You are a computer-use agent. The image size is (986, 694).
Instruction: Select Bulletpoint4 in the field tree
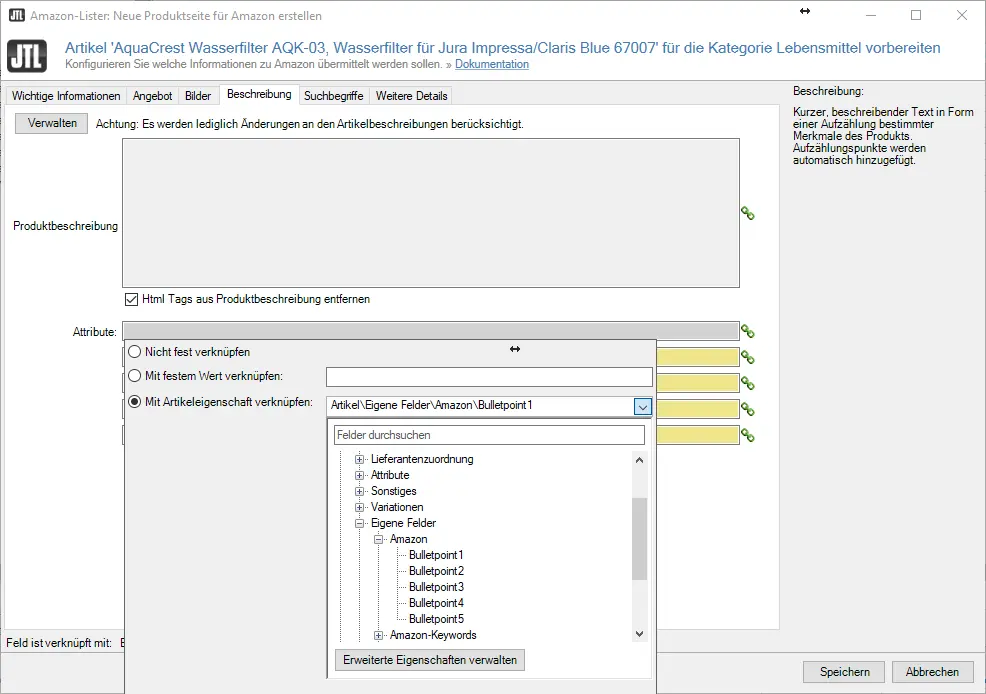point(436,603)
